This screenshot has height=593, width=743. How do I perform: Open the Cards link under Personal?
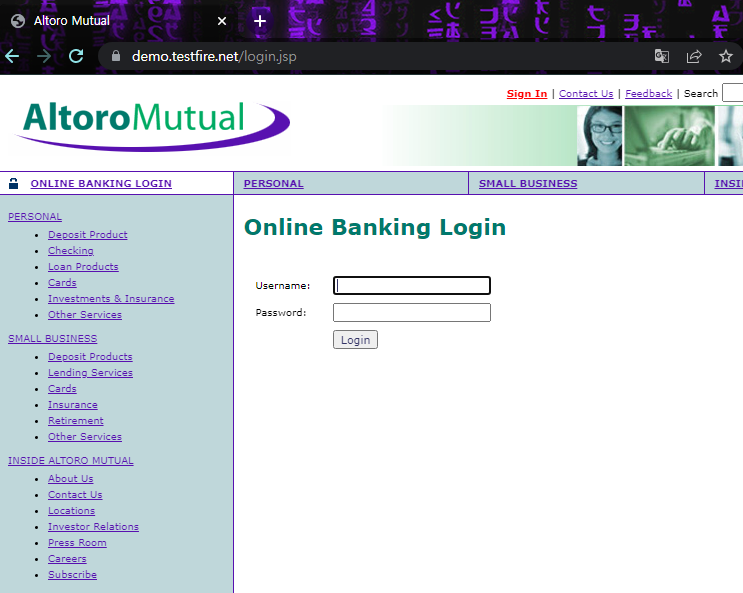(62, 283)
